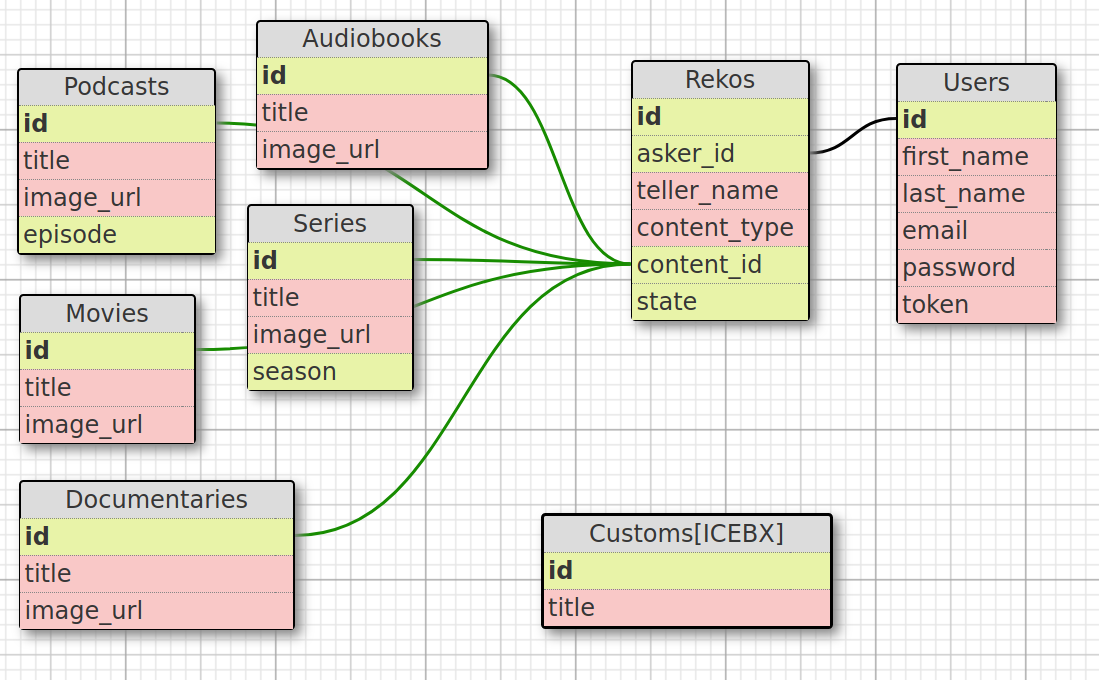Select the content_id row in Rekos
The width and height of the screenshot is (1099, 680).
(x=721, y=265)
